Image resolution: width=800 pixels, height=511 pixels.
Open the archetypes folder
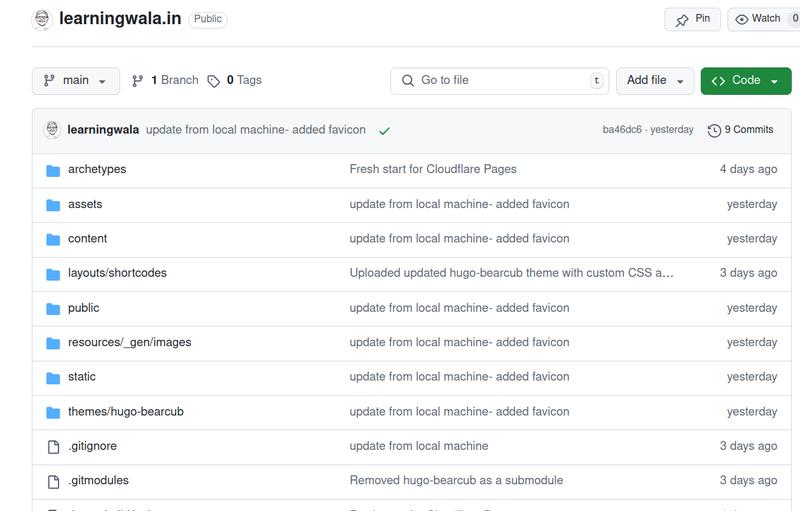click(97, 169)
